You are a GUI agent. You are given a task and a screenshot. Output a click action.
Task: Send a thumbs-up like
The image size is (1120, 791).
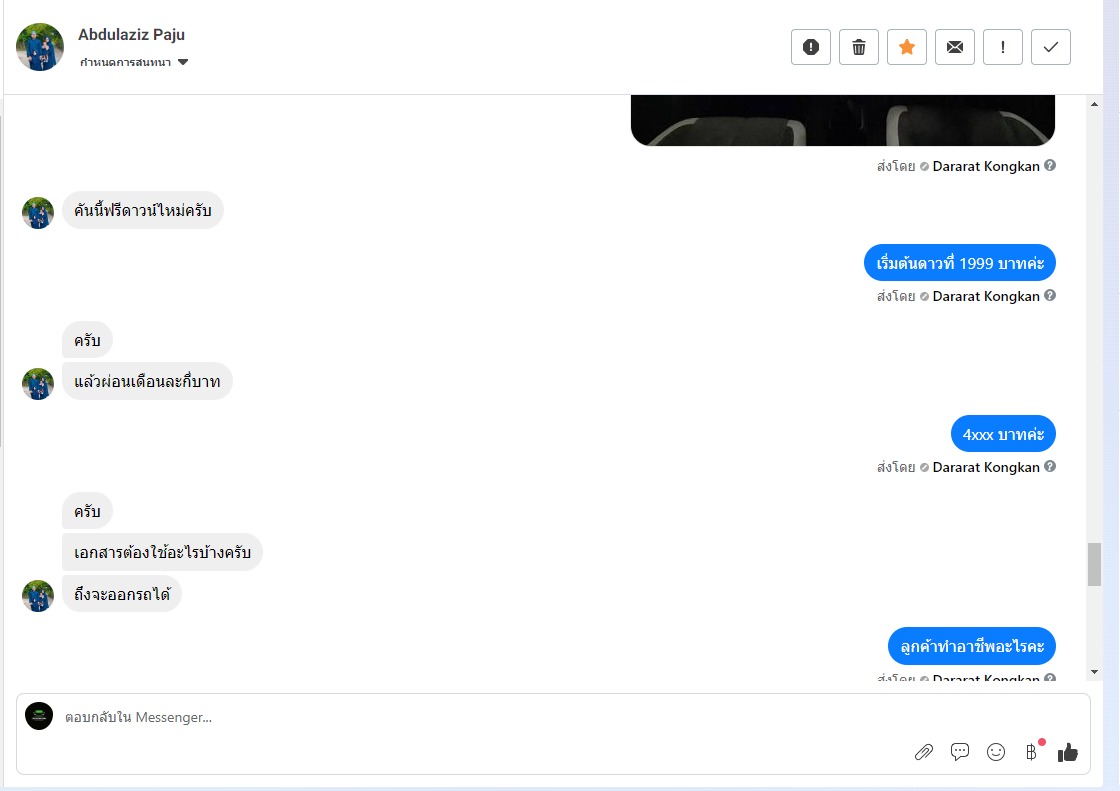click(x=1067, y=752)
